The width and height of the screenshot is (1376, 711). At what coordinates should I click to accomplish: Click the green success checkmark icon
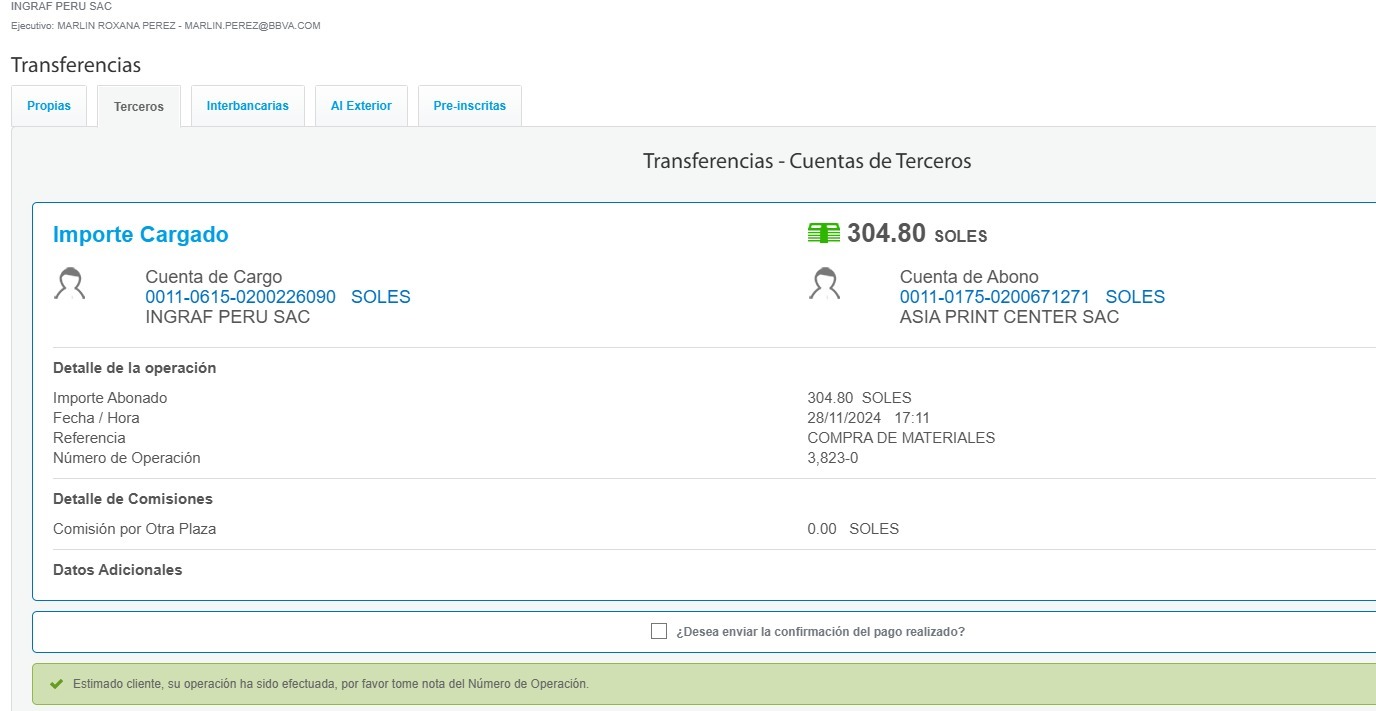point(56,684)
